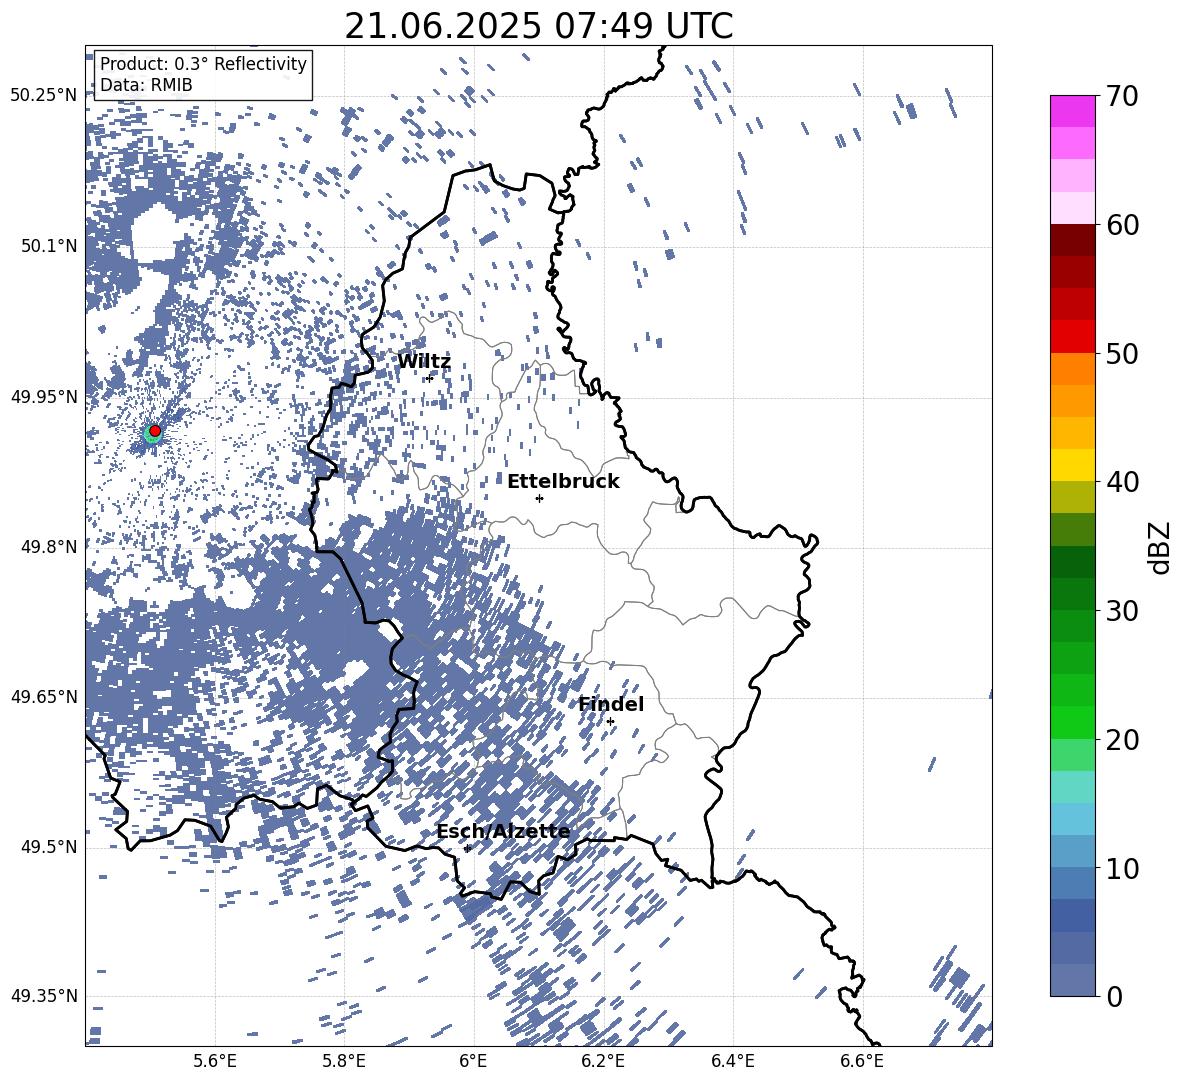Click the red radar site marker

(x=155, y=431)
